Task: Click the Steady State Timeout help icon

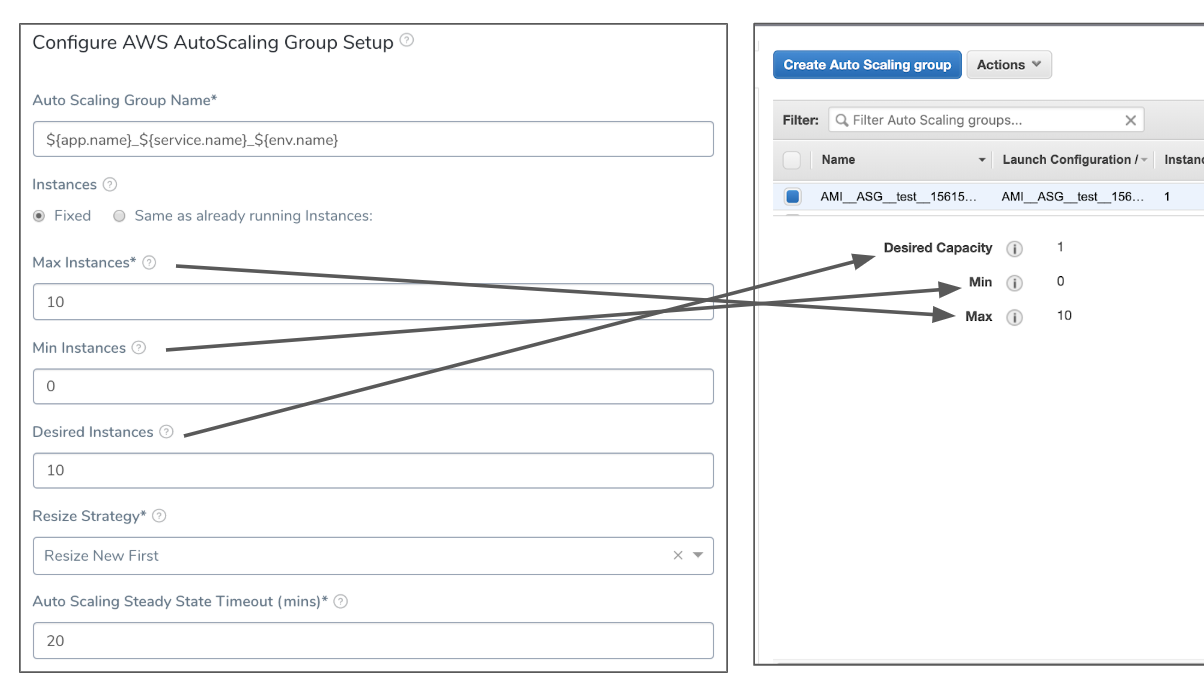Action: pos(341,601)
